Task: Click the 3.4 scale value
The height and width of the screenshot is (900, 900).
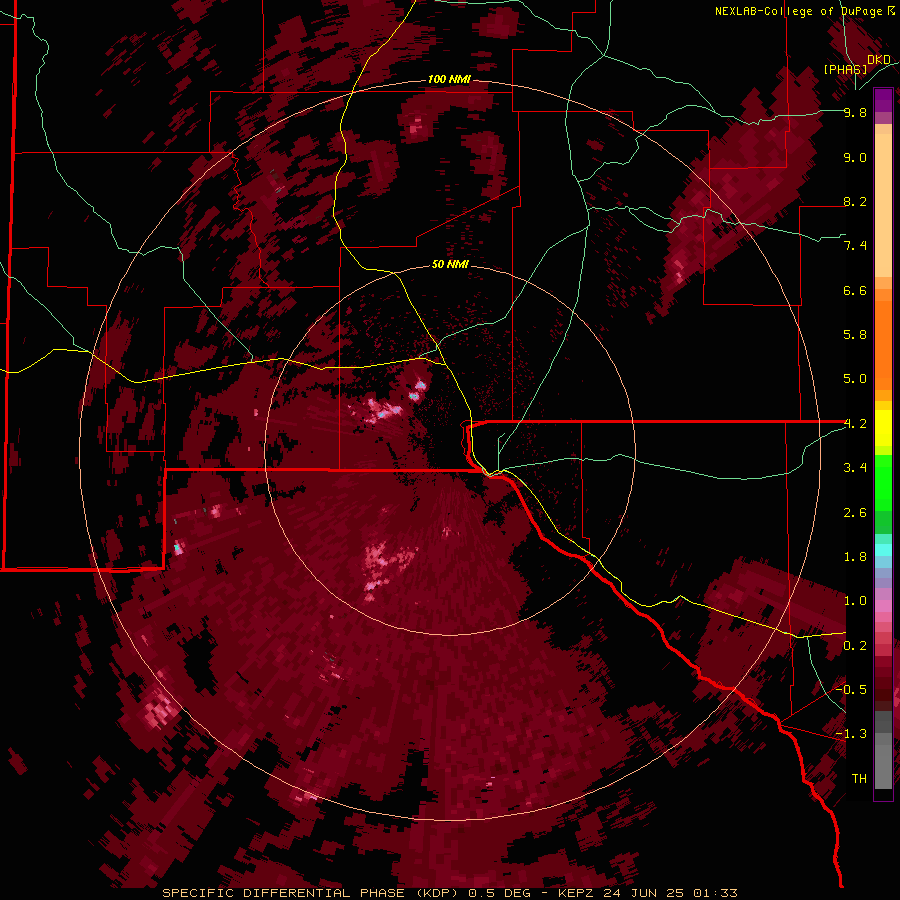Action: click(855, 467)
